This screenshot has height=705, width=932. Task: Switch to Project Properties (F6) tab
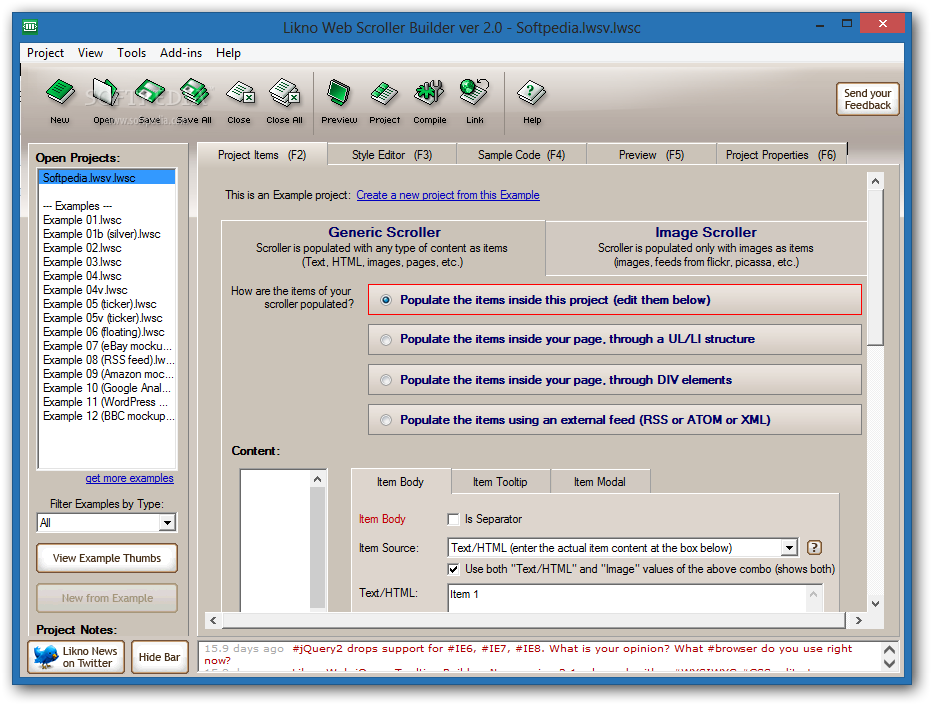pos(781,155)
